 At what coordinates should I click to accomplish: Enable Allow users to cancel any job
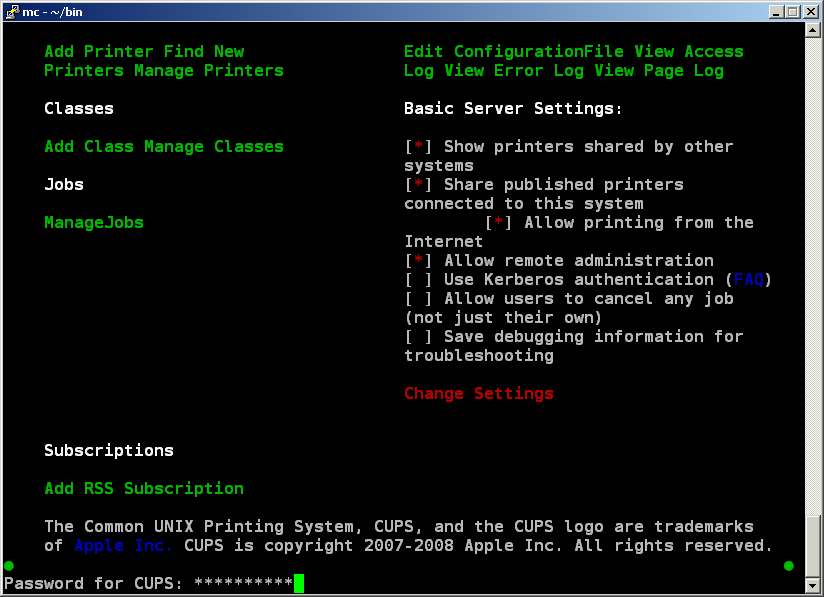pyautogui.click(x=418, y=299)
